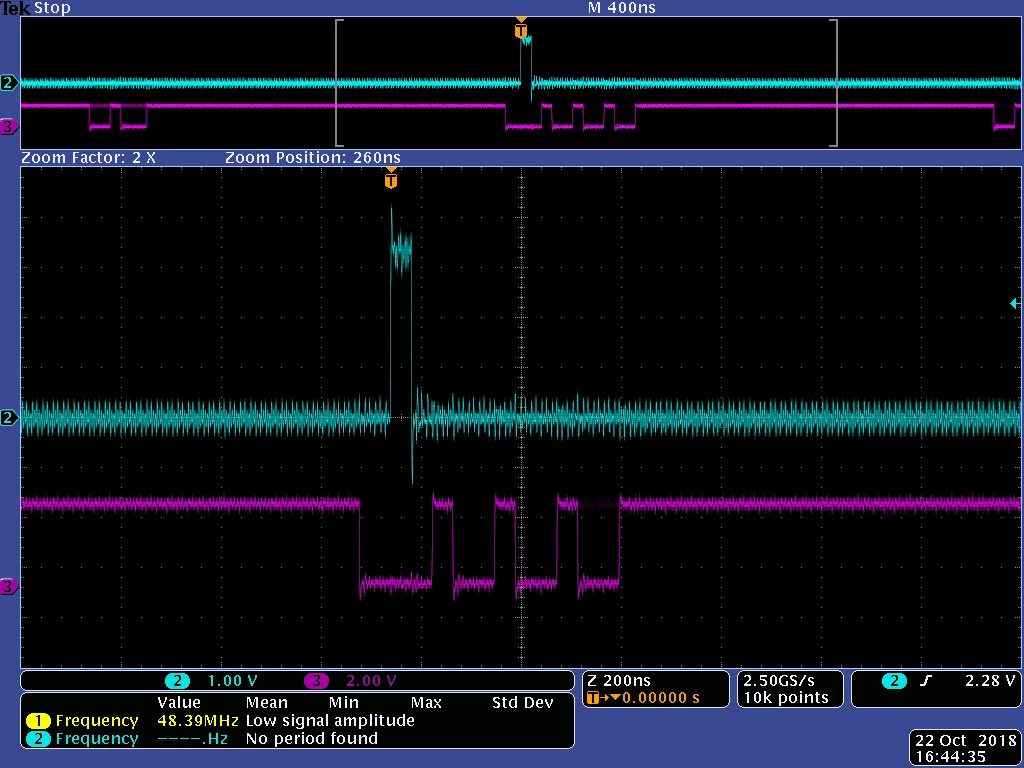Click the rising edge trigger slope icon
The image size is (1024, 768).
tap(925, 681)
